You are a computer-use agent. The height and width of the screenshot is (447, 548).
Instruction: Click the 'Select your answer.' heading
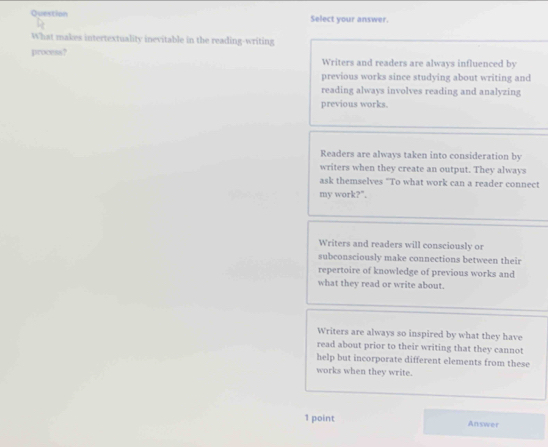pos(349,19)
